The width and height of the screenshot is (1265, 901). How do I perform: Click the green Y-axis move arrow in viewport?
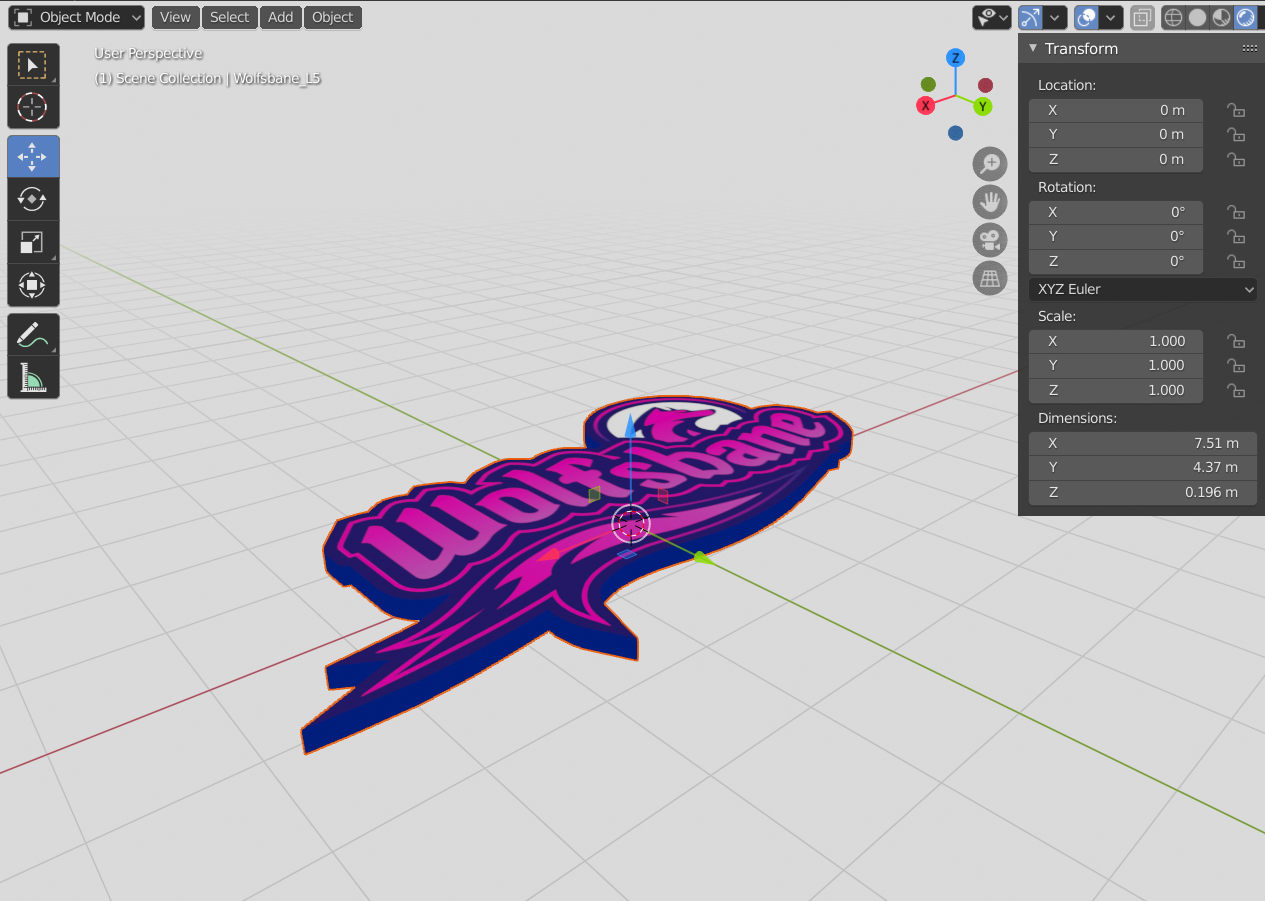point(701,556)
